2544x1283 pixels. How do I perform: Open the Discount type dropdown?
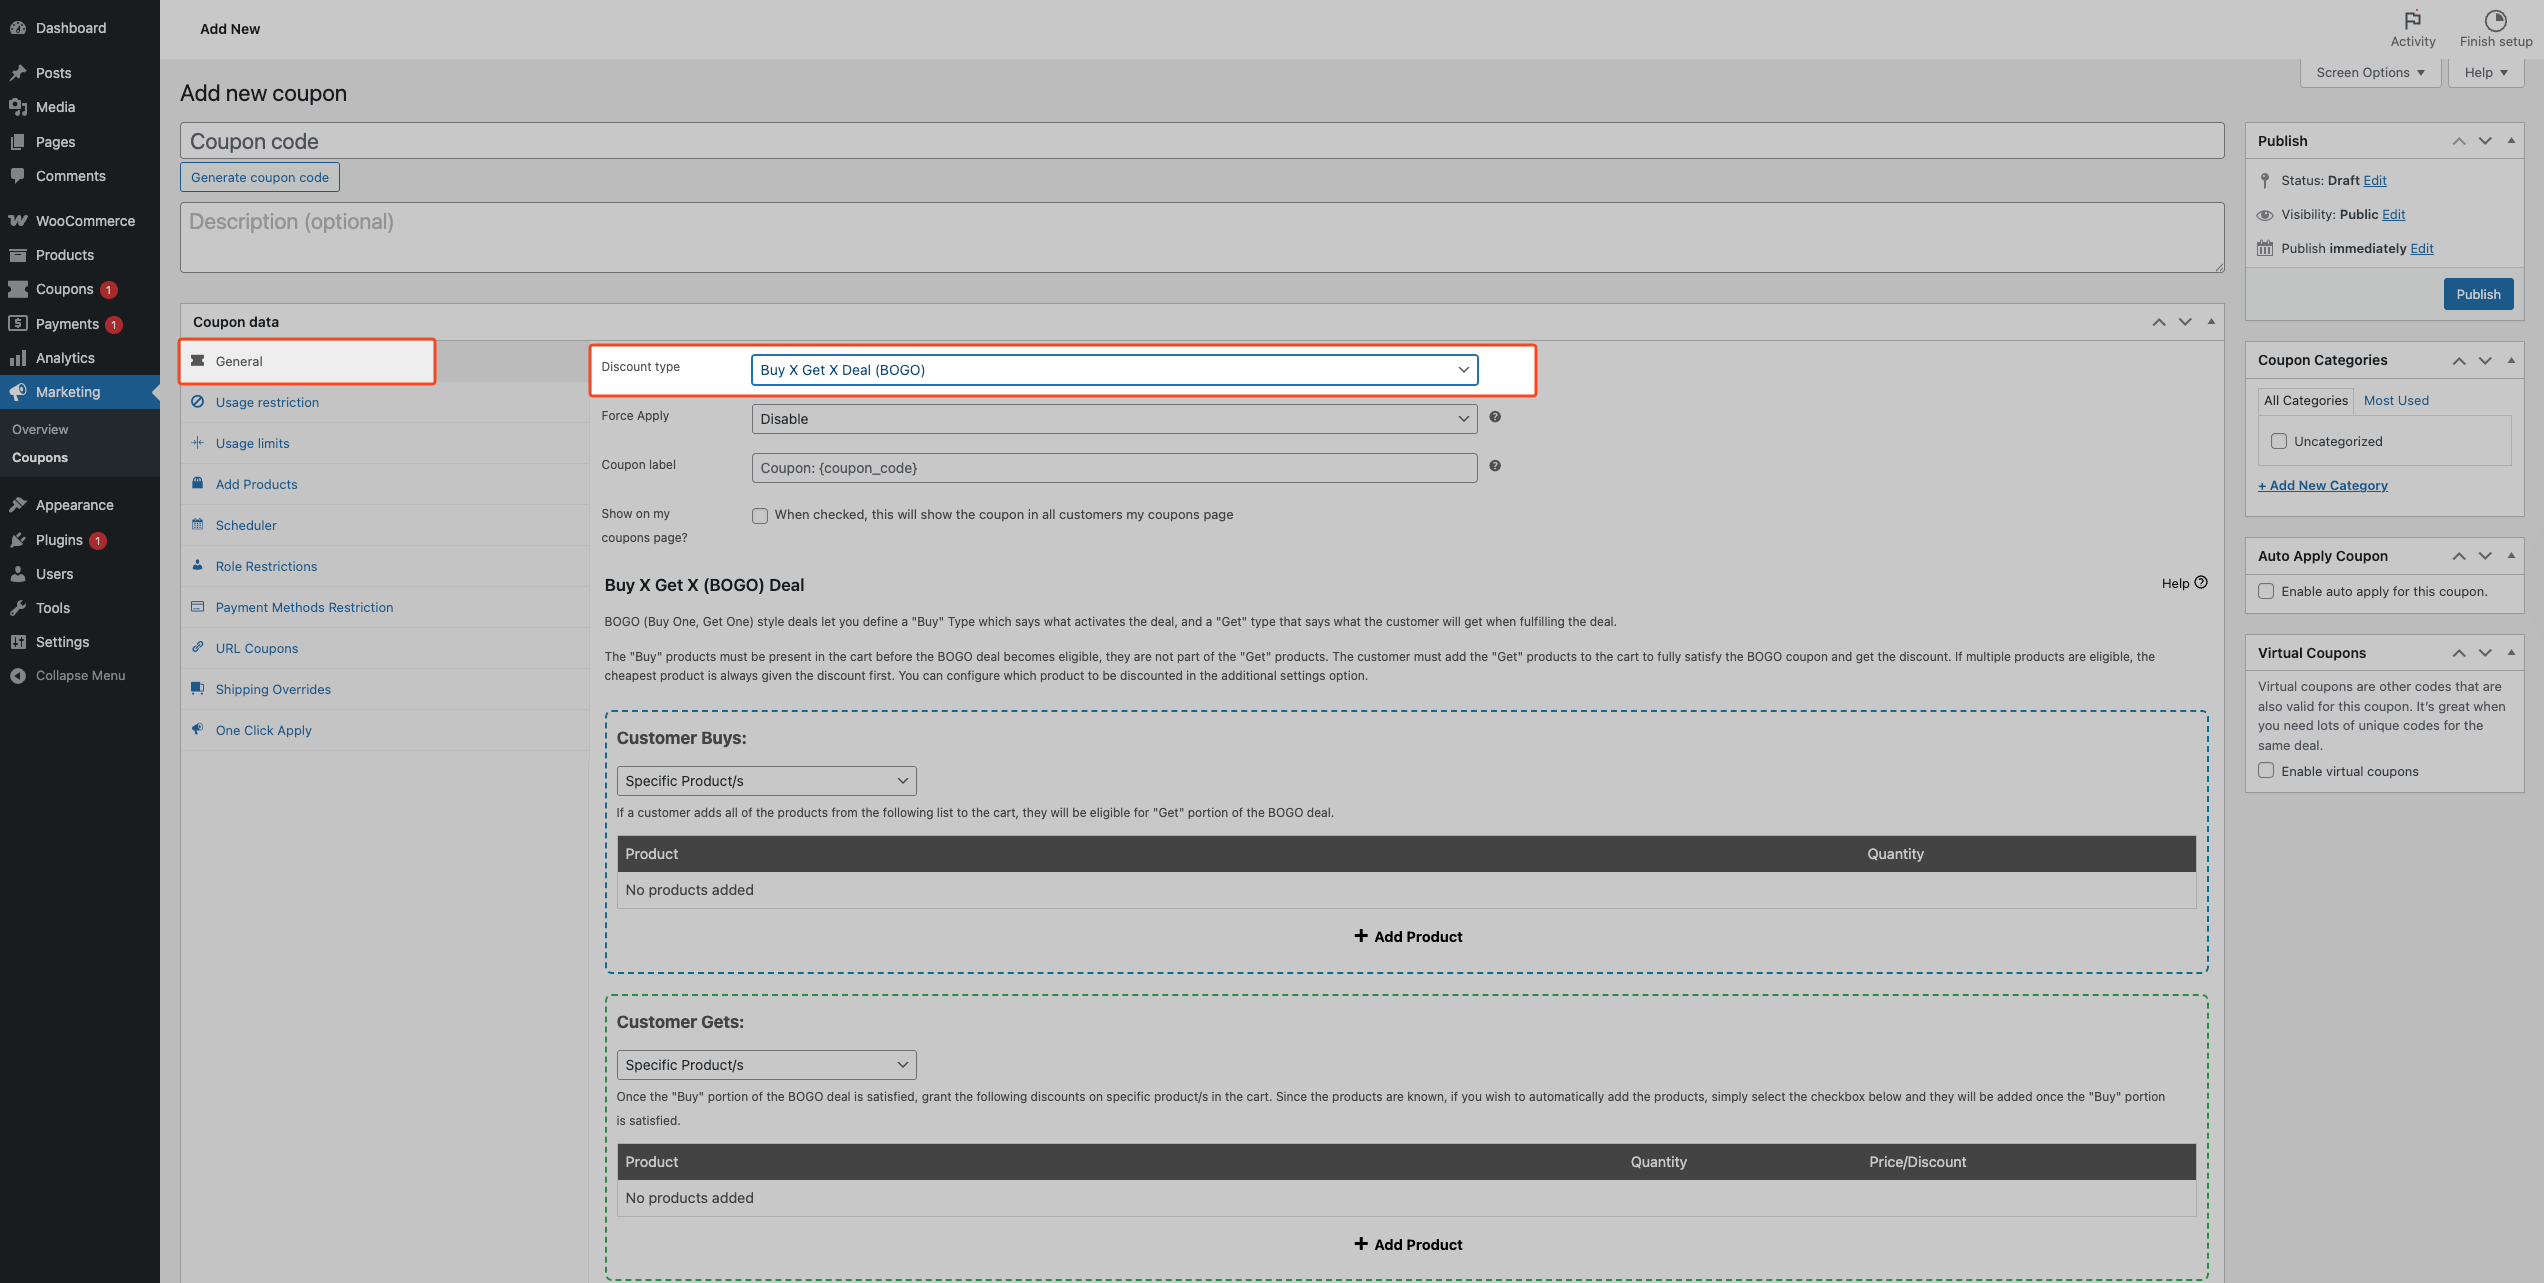coord(1114,370)
